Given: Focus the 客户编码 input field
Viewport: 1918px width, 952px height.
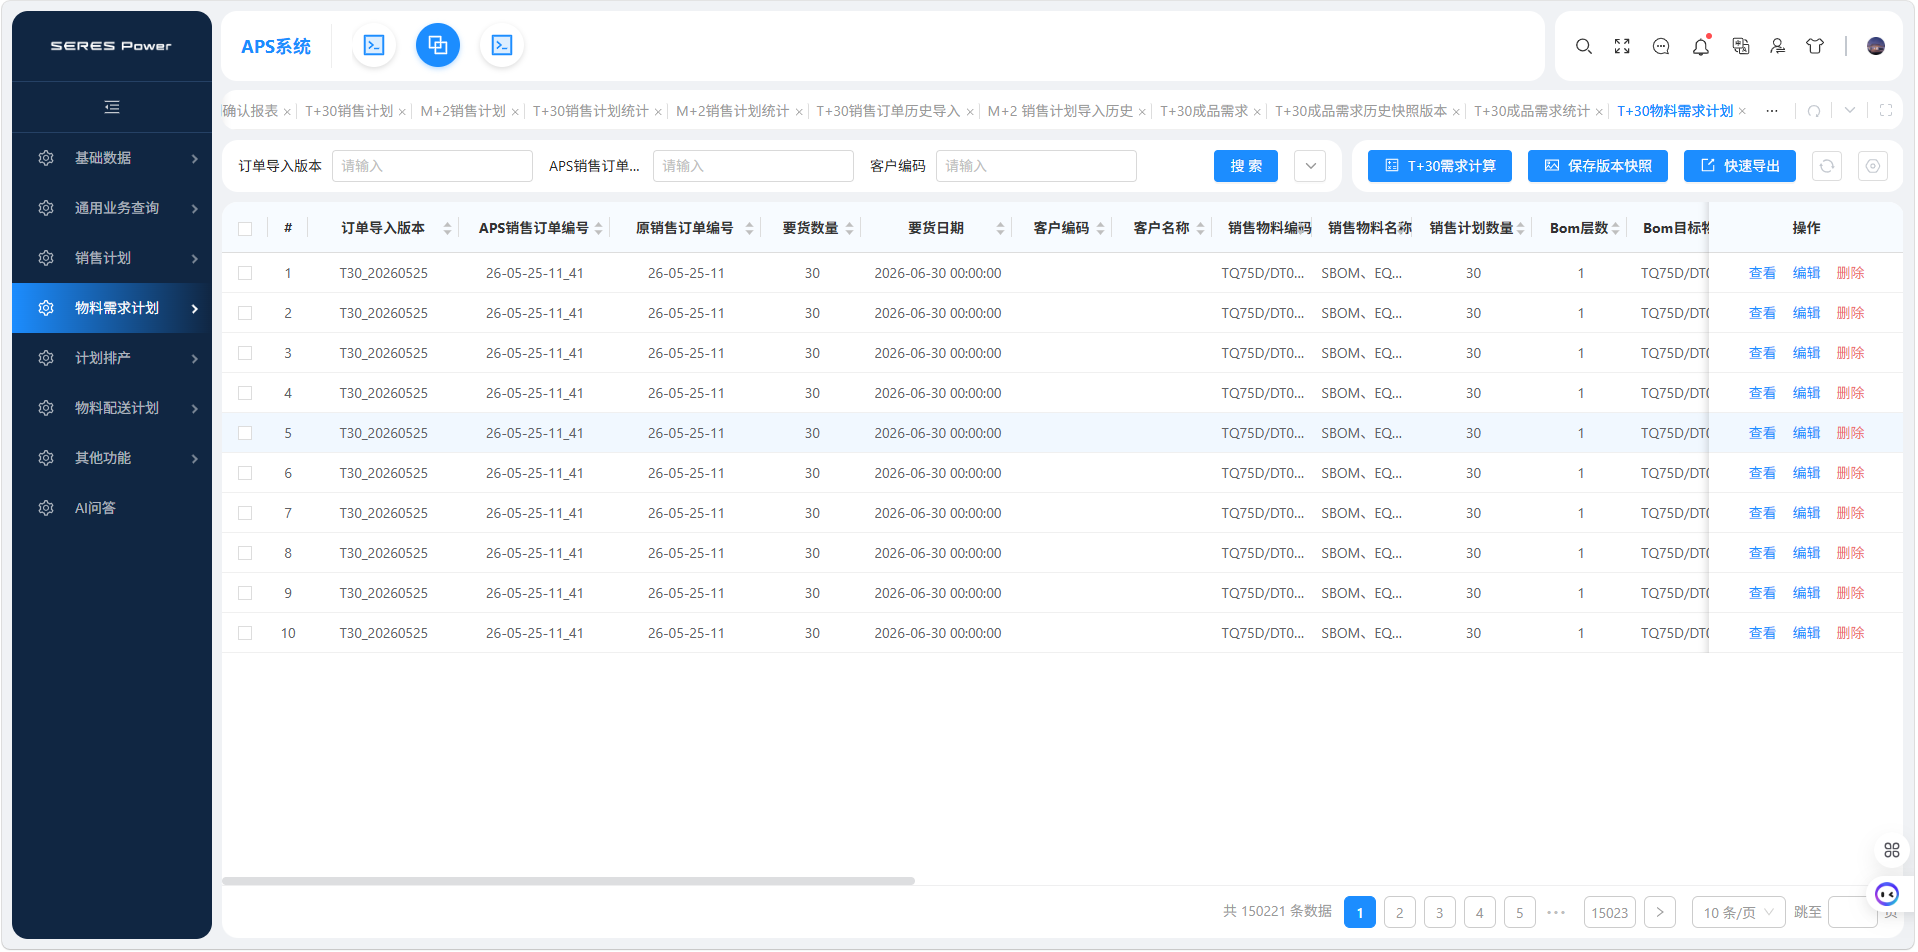Looking at the screenshot, I should (x=1036, y=166).
